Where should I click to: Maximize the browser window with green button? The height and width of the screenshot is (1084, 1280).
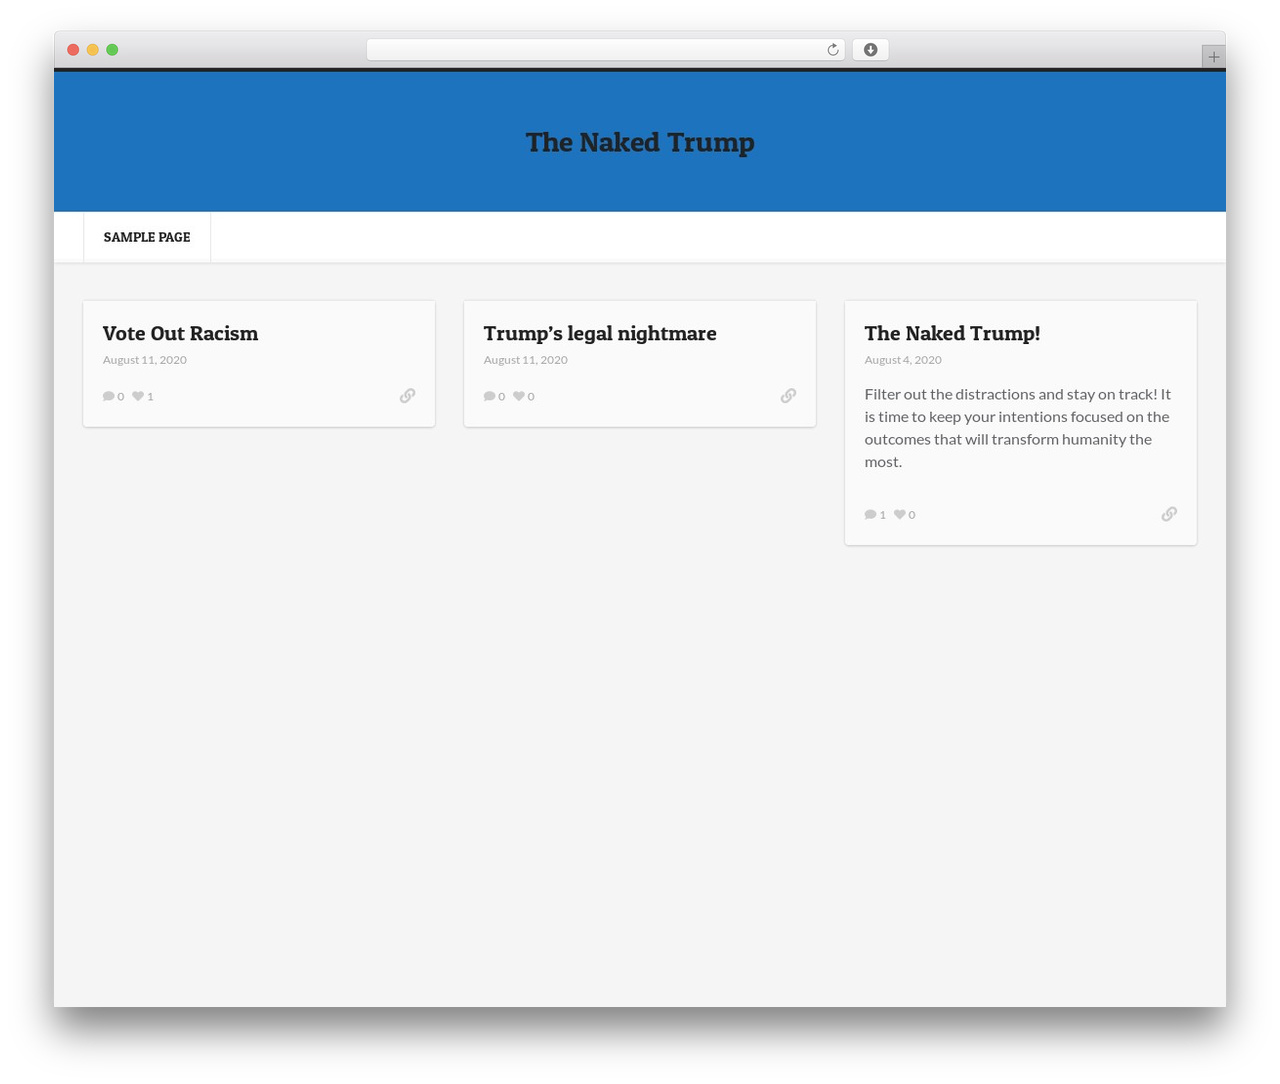113,50
